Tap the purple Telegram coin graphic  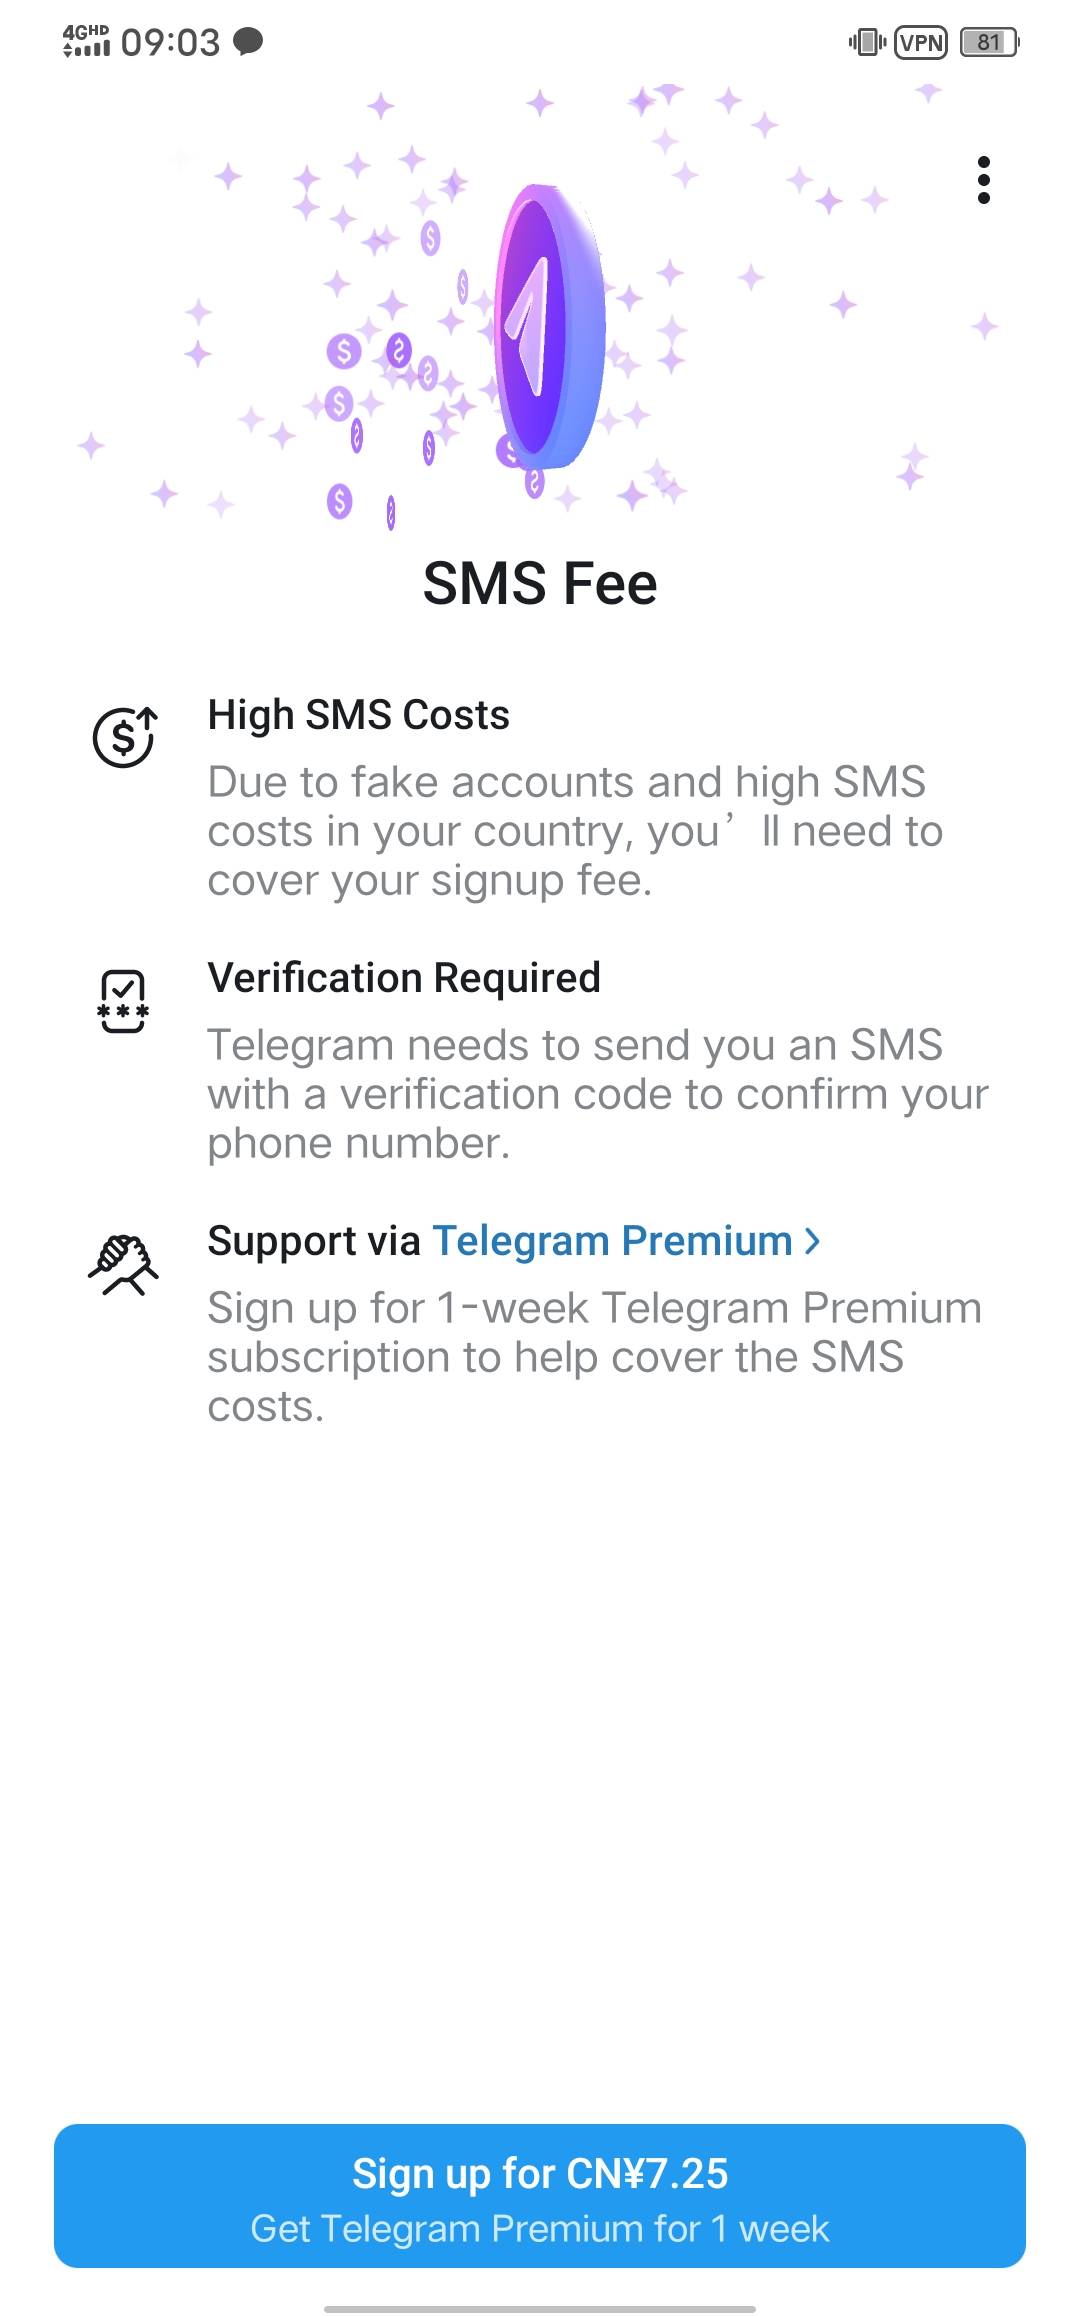coord(548,326)
